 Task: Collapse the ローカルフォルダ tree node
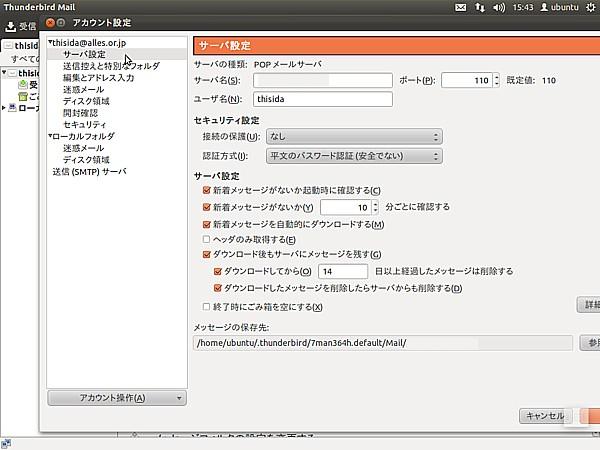pyautogui.click(x=50, y=135)
